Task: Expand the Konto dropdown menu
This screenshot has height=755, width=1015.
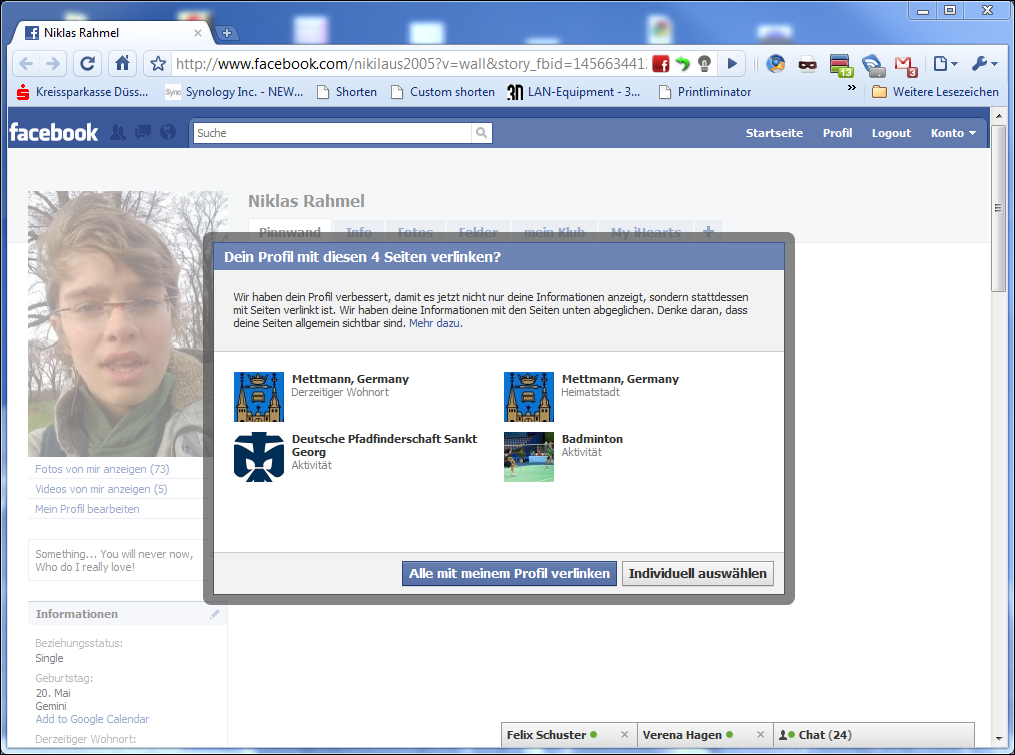Action: [953, 133]
